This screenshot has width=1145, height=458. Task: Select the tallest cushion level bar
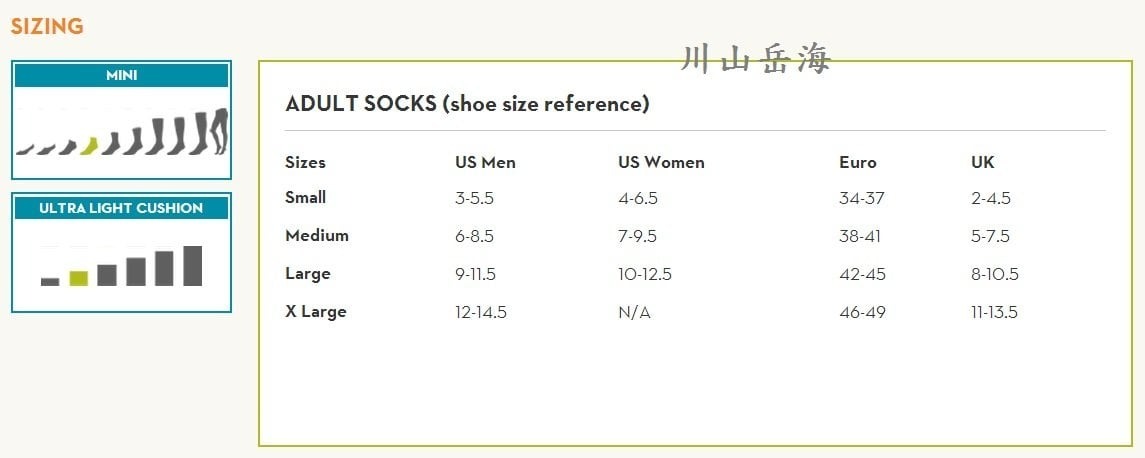192,266
